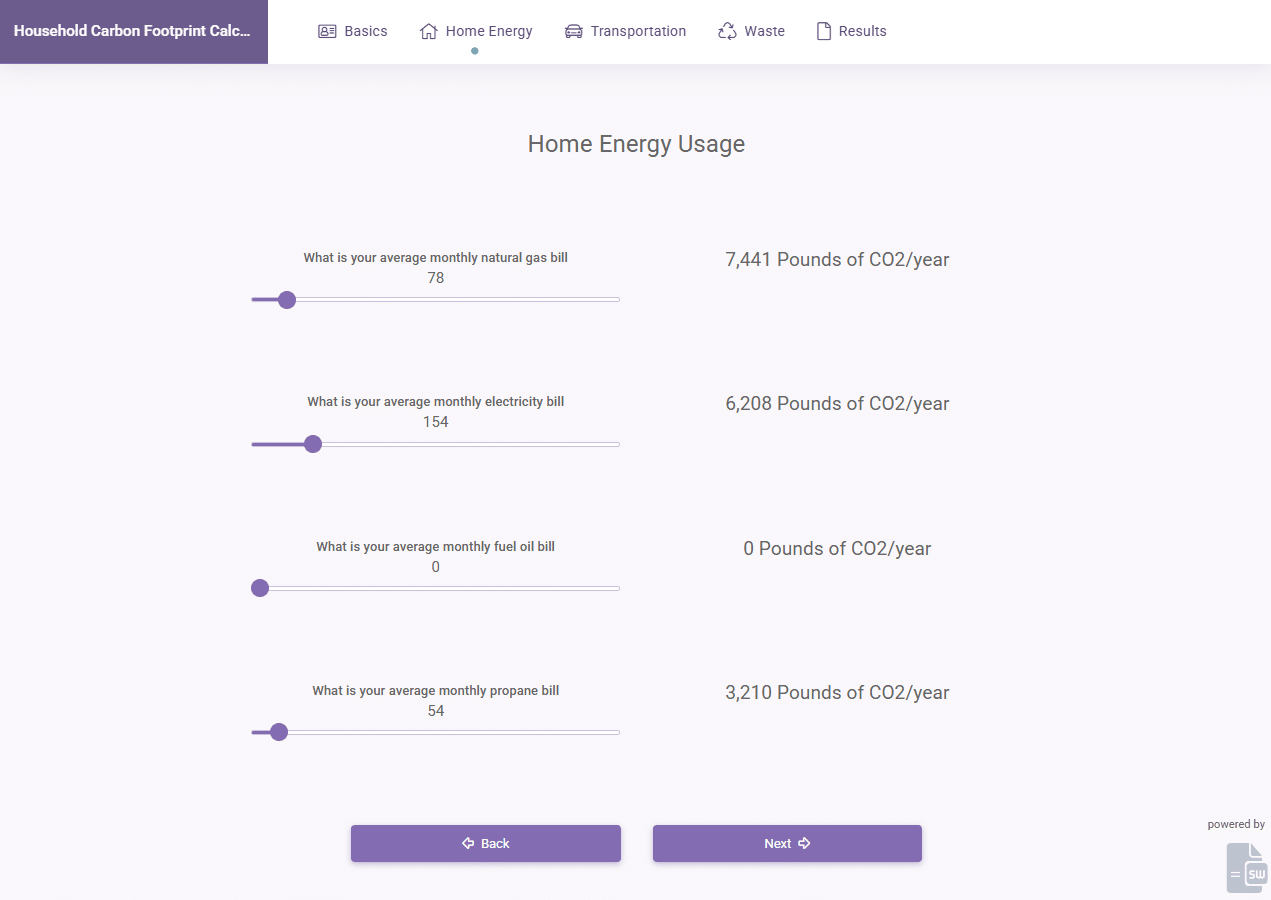This screenshot has height=900, width=1271.
Task: Click the SW logo in bottom right corner
Action: click(x=1246, y=867)
